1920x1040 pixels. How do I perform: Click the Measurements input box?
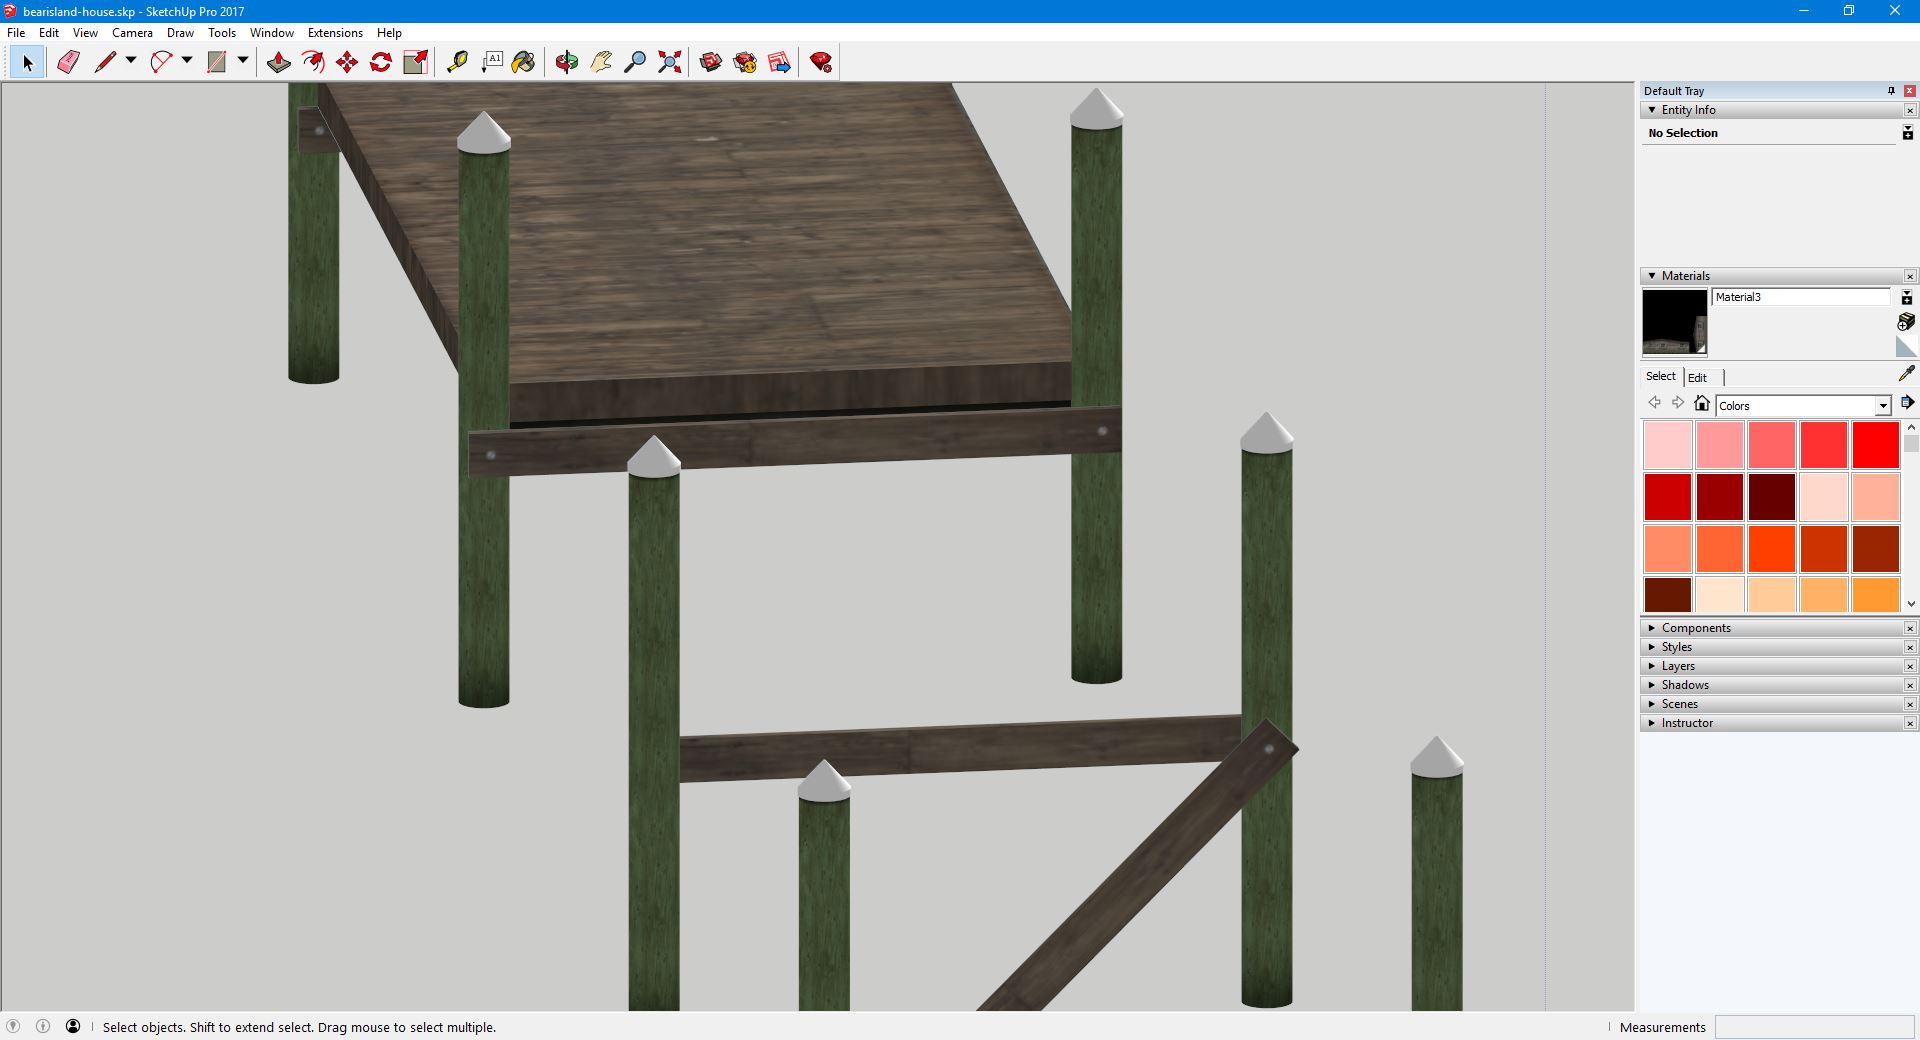point(1813,1027)
